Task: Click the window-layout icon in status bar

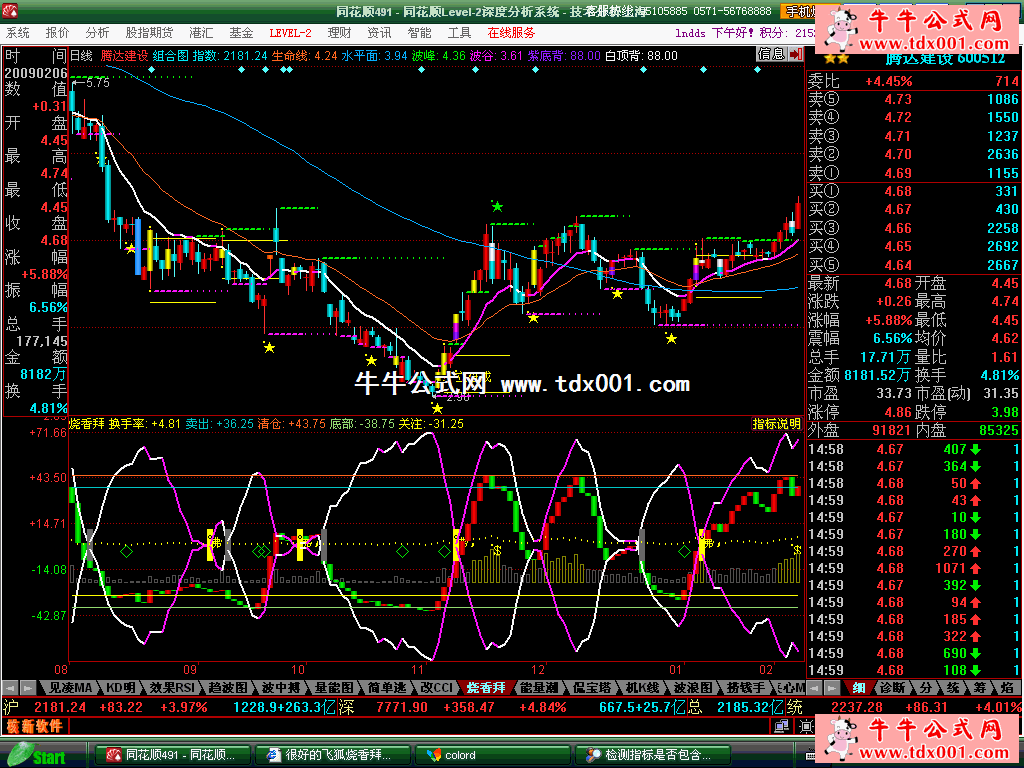Action: point(781,726)
